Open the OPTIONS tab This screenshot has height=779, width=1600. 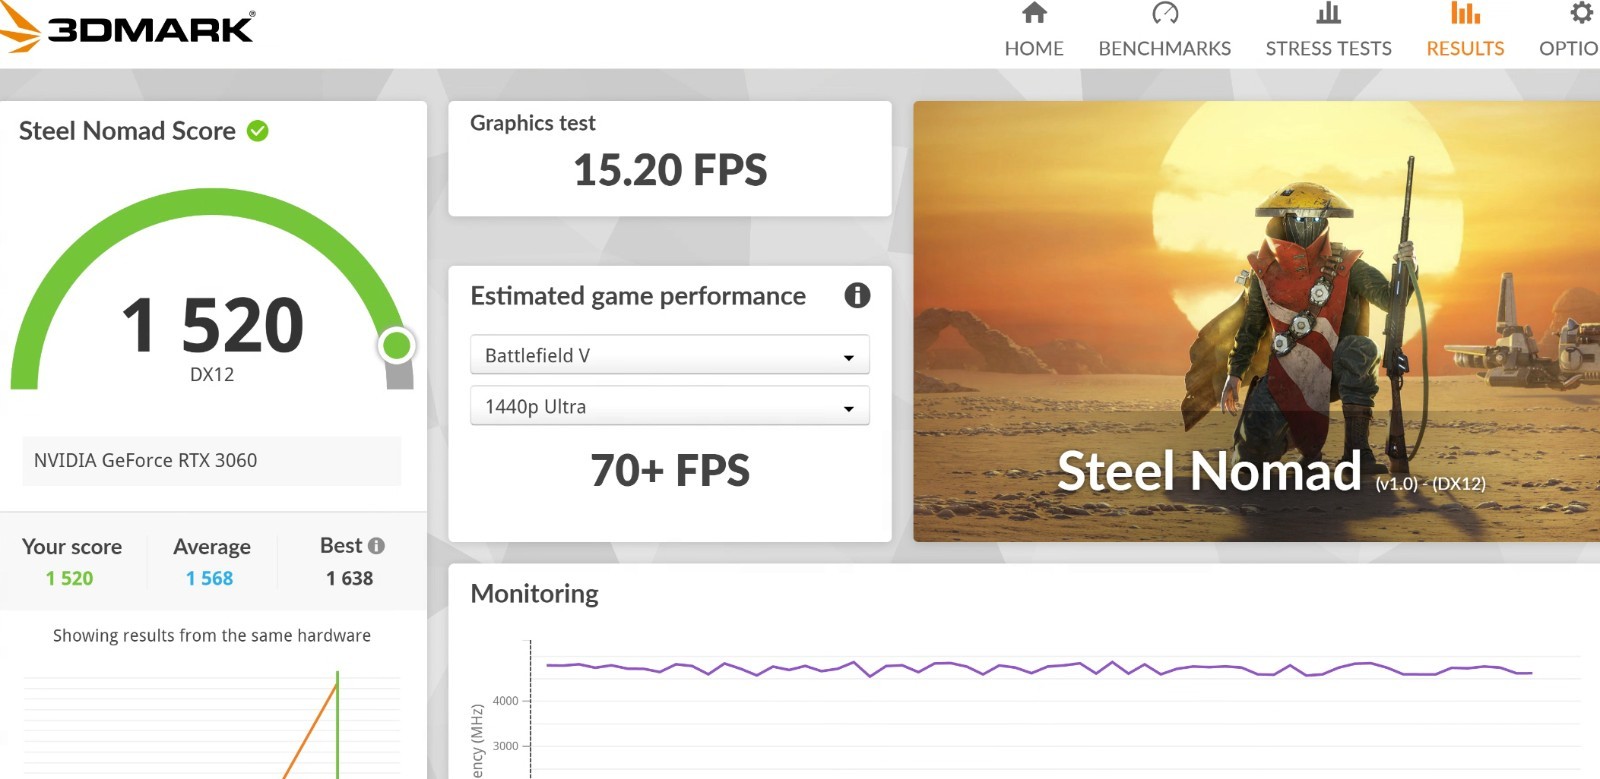[1569, 48]
